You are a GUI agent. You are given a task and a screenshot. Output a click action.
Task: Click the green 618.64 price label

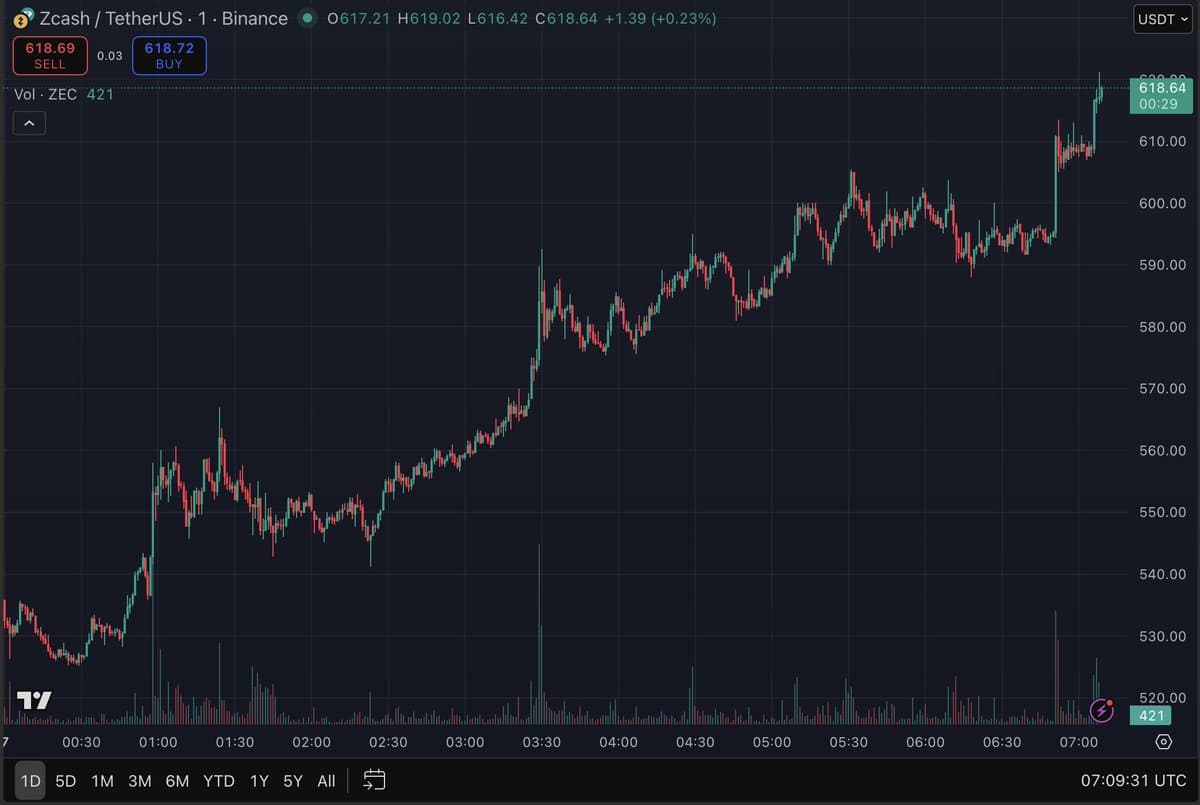point(1160,95)
